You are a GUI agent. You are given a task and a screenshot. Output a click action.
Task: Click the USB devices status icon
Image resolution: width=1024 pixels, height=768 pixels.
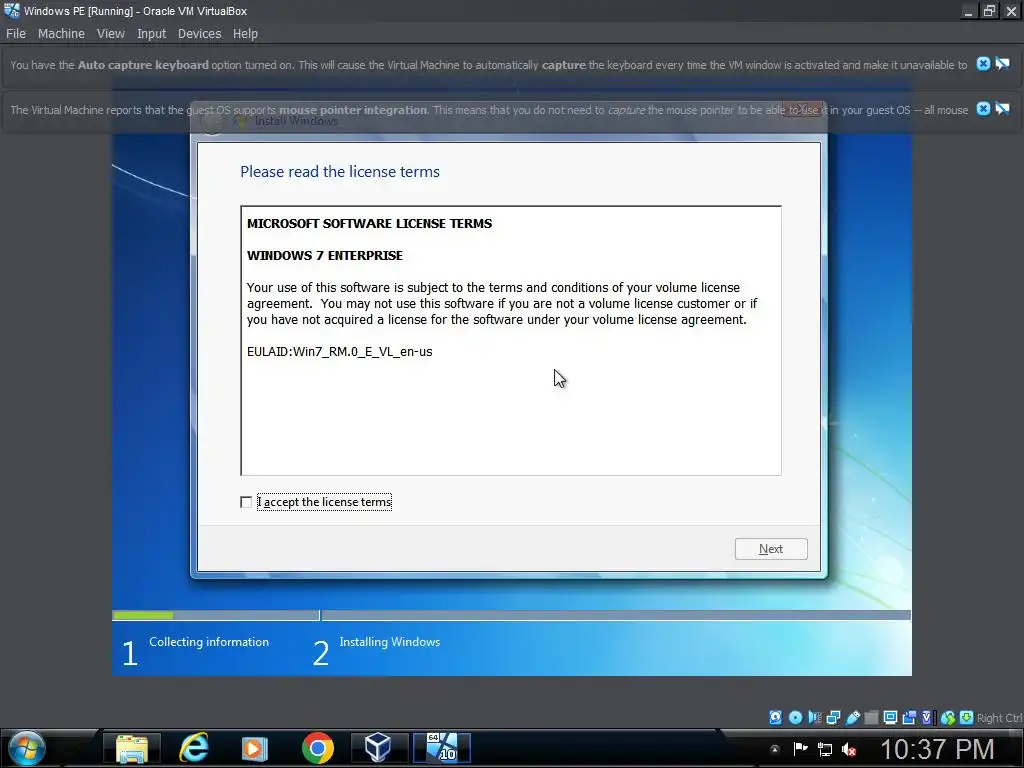853,718
